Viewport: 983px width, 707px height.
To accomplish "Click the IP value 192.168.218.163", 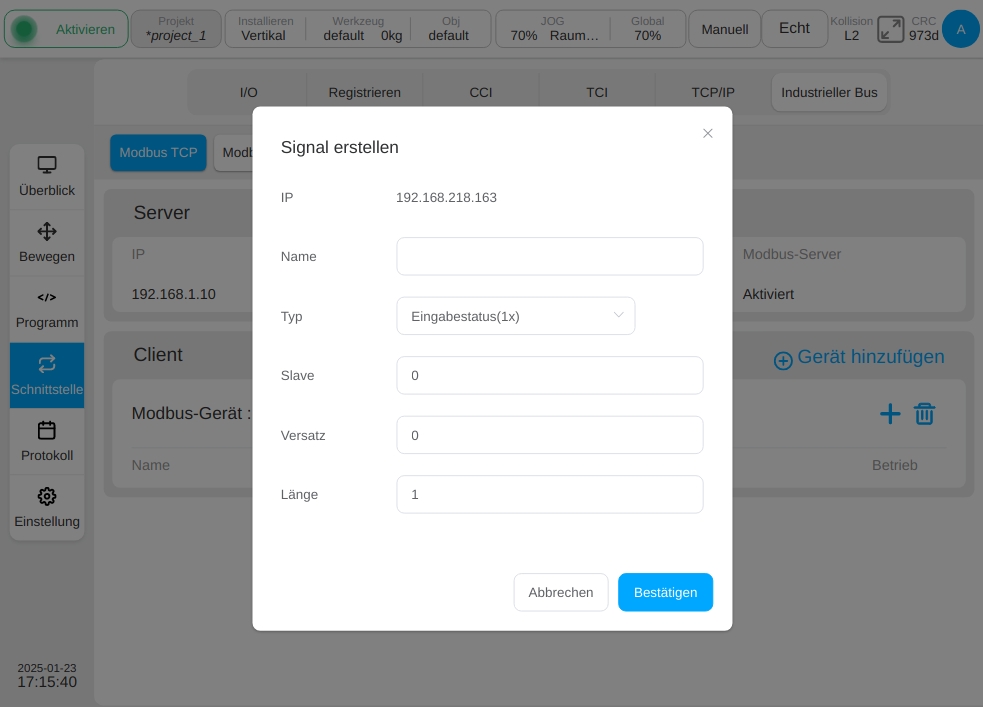I will (x=446, y=197).
